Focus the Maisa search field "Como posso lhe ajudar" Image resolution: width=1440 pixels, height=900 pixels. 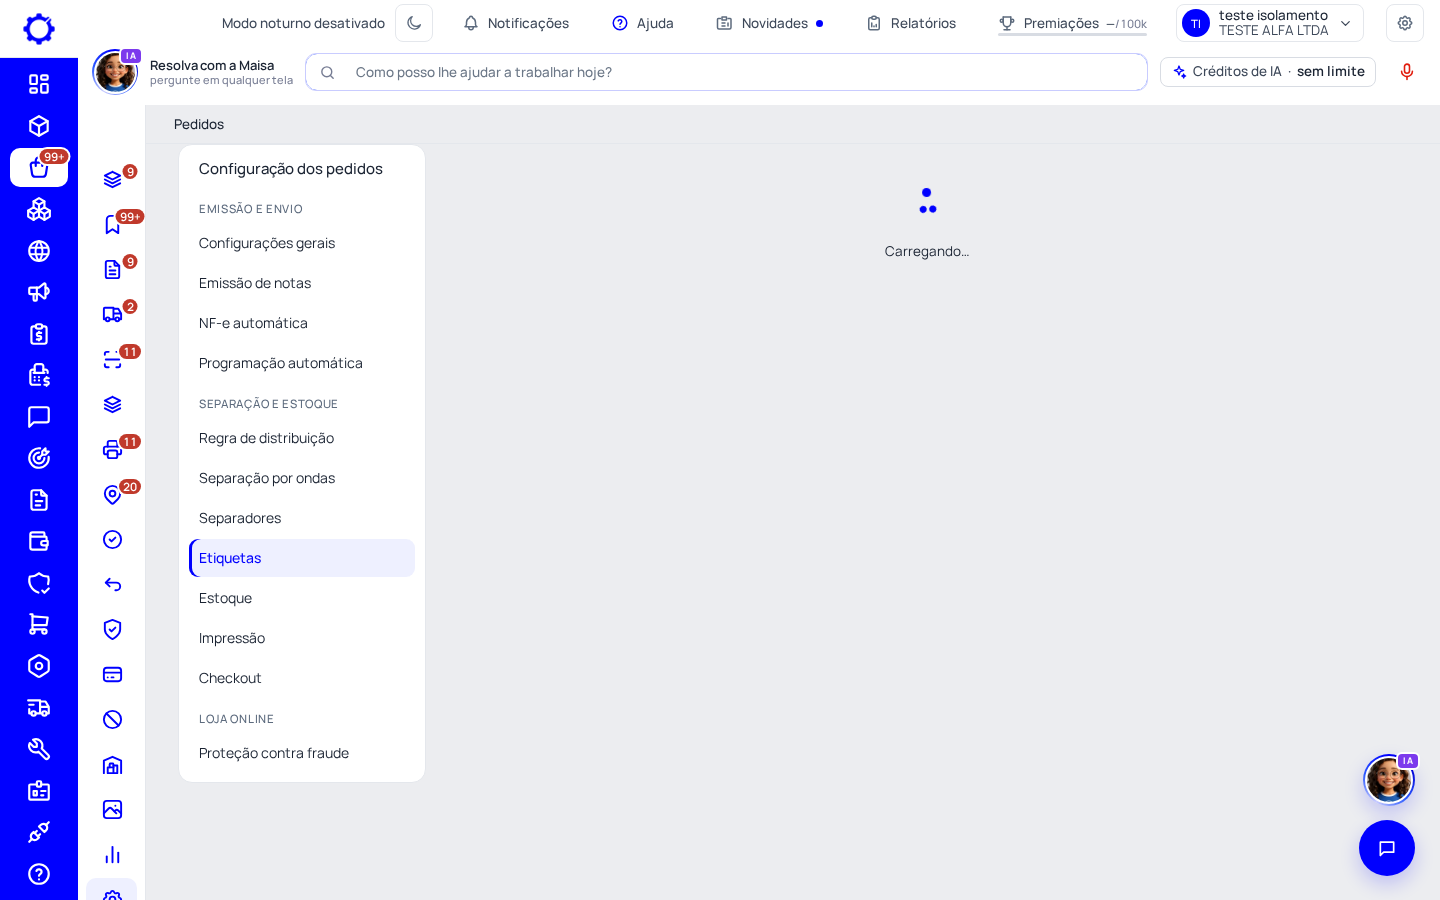coord(726,72)
